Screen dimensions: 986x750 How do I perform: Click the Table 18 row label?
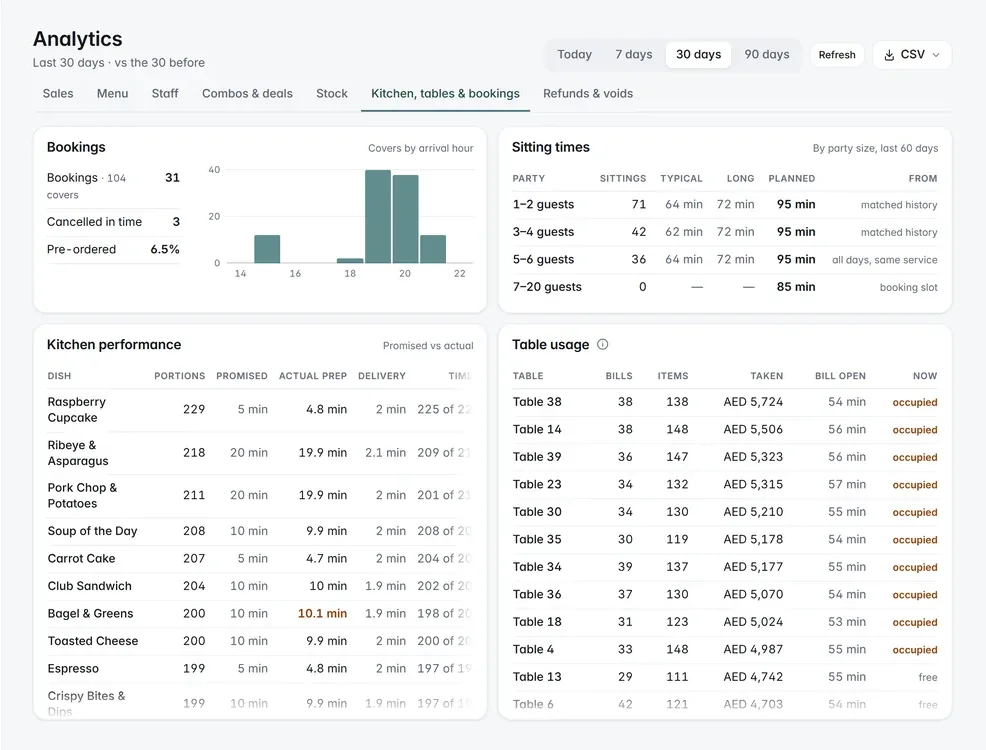tap(537, 622)
